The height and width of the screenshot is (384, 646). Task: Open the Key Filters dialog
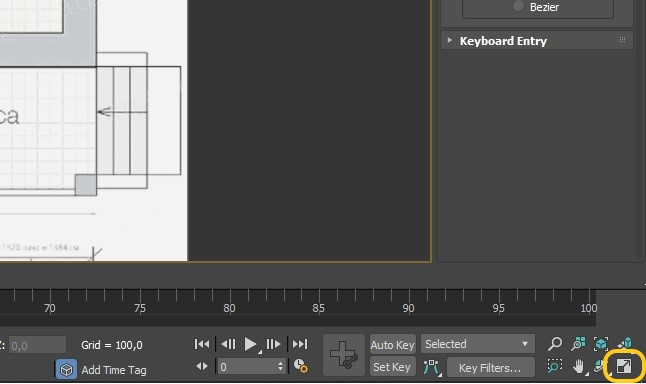tap(490, 367)
